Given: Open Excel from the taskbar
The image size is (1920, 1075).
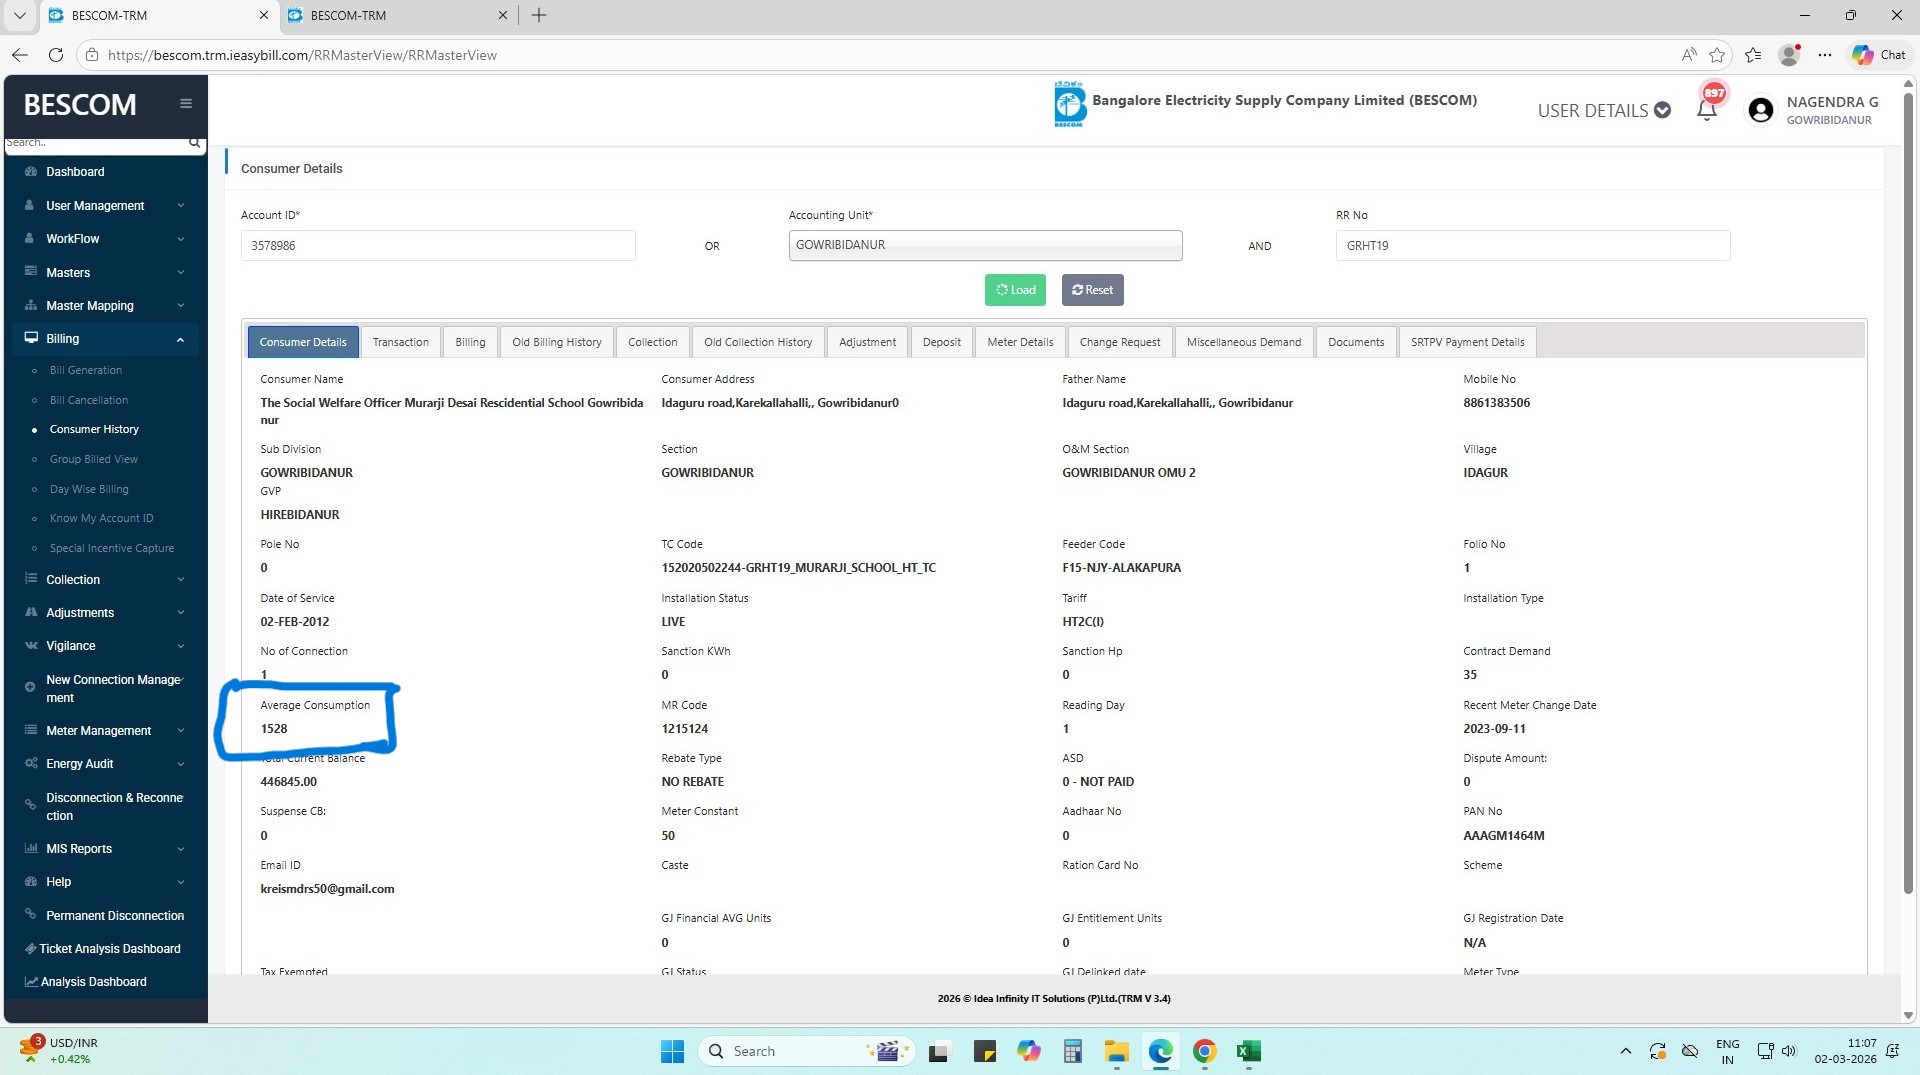Looking at the screenshot, I should coord(1248,1051).
